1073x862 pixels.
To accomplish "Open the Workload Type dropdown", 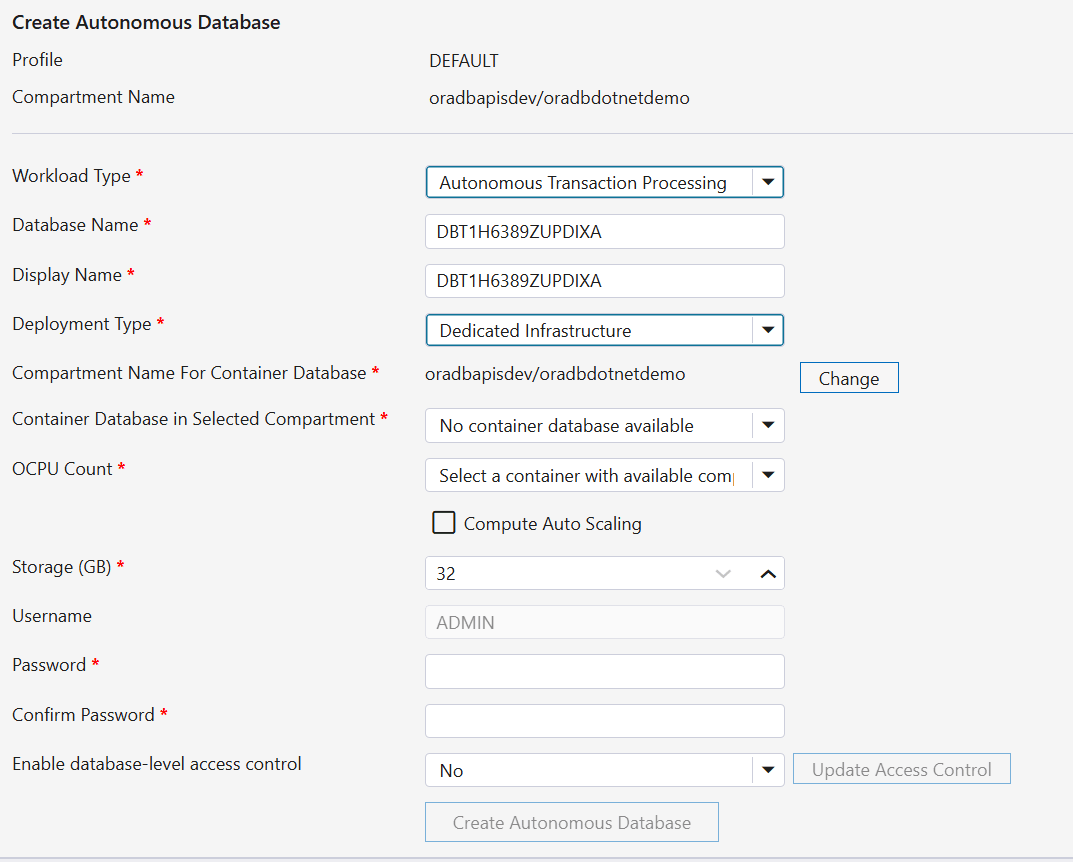I will [604, 182].
